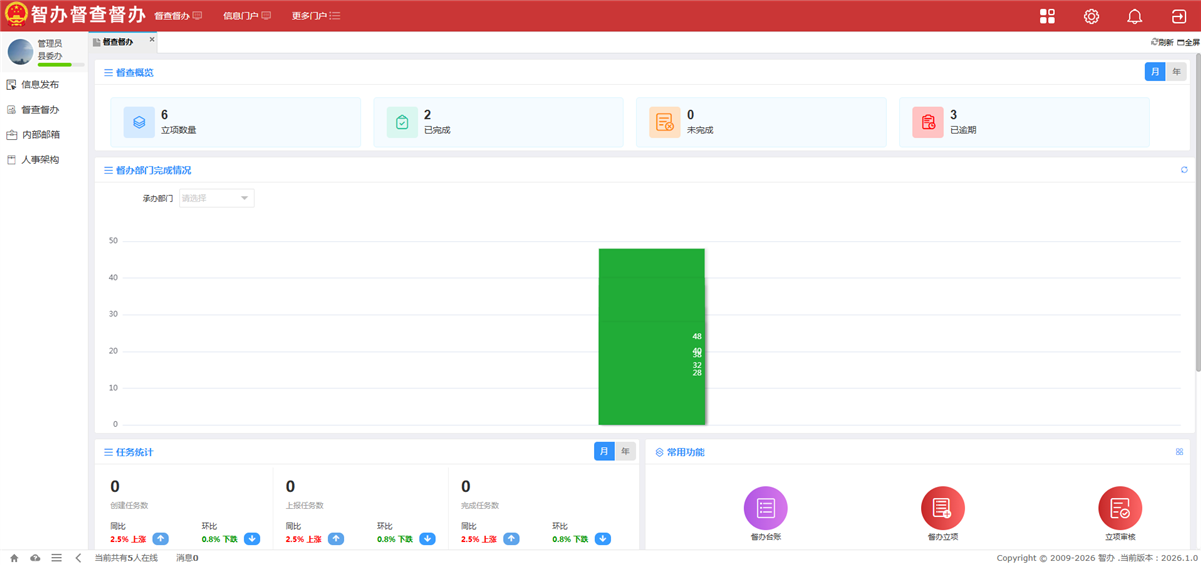Open the settings gear in header
This screenshot has width=1201, height=565.
point(1091,16)
